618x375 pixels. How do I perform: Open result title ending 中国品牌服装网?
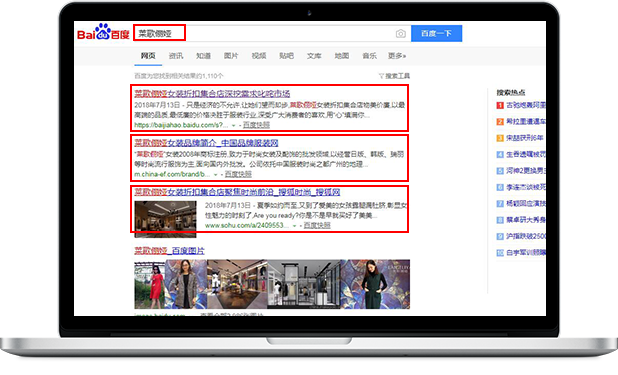[x=207, y=143]
